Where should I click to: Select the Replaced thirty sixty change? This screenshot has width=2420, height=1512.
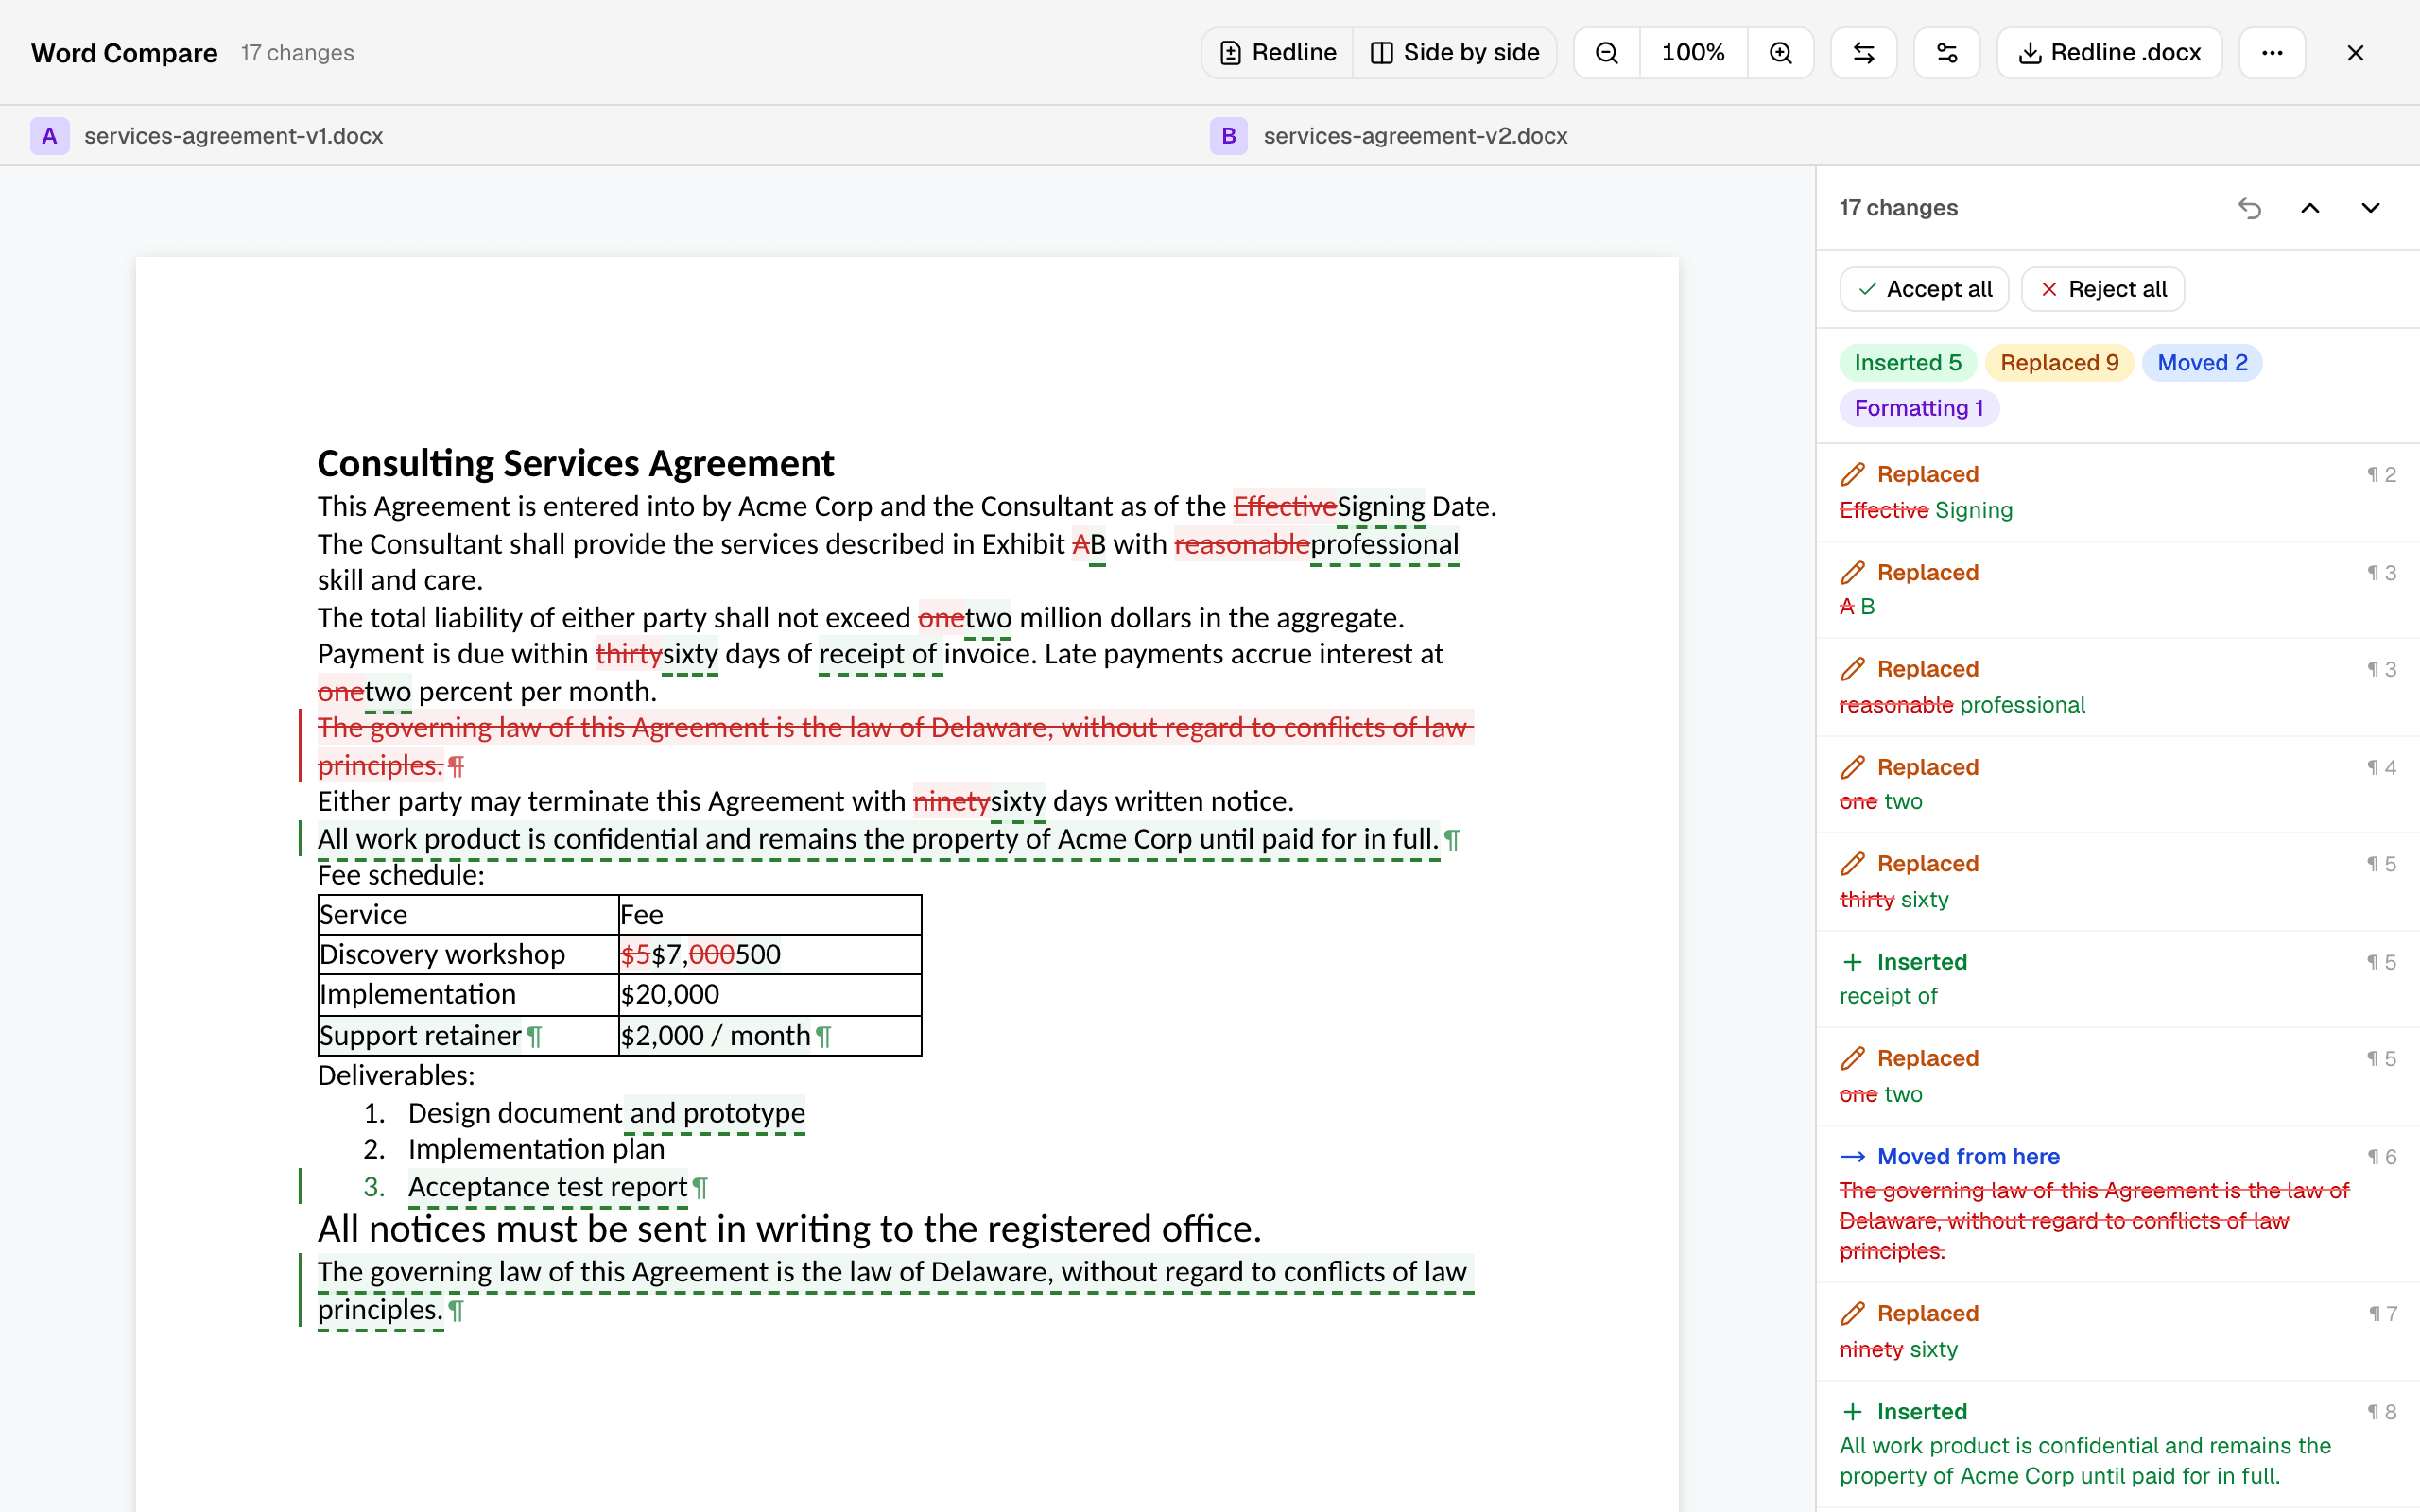tap(2118, 881)
